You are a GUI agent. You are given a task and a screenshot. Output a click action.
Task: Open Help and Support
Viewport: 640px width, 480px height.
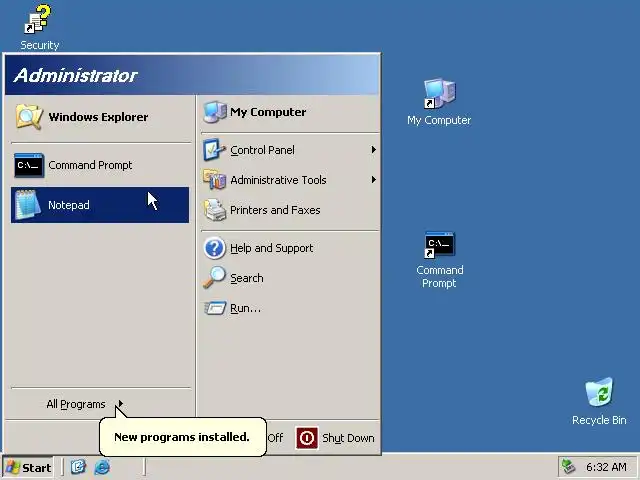point(290,248)
